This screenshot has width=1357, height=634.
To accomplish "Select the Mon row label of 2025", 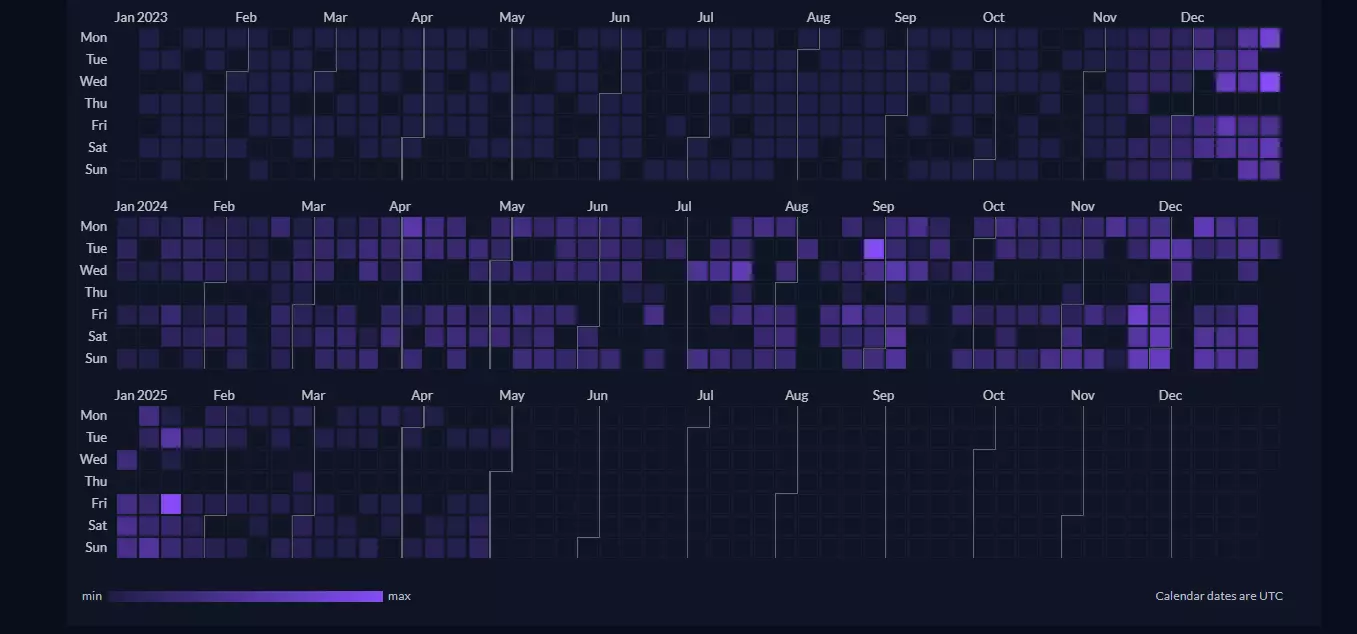I will pyautogui.click(x=94, y=415).
